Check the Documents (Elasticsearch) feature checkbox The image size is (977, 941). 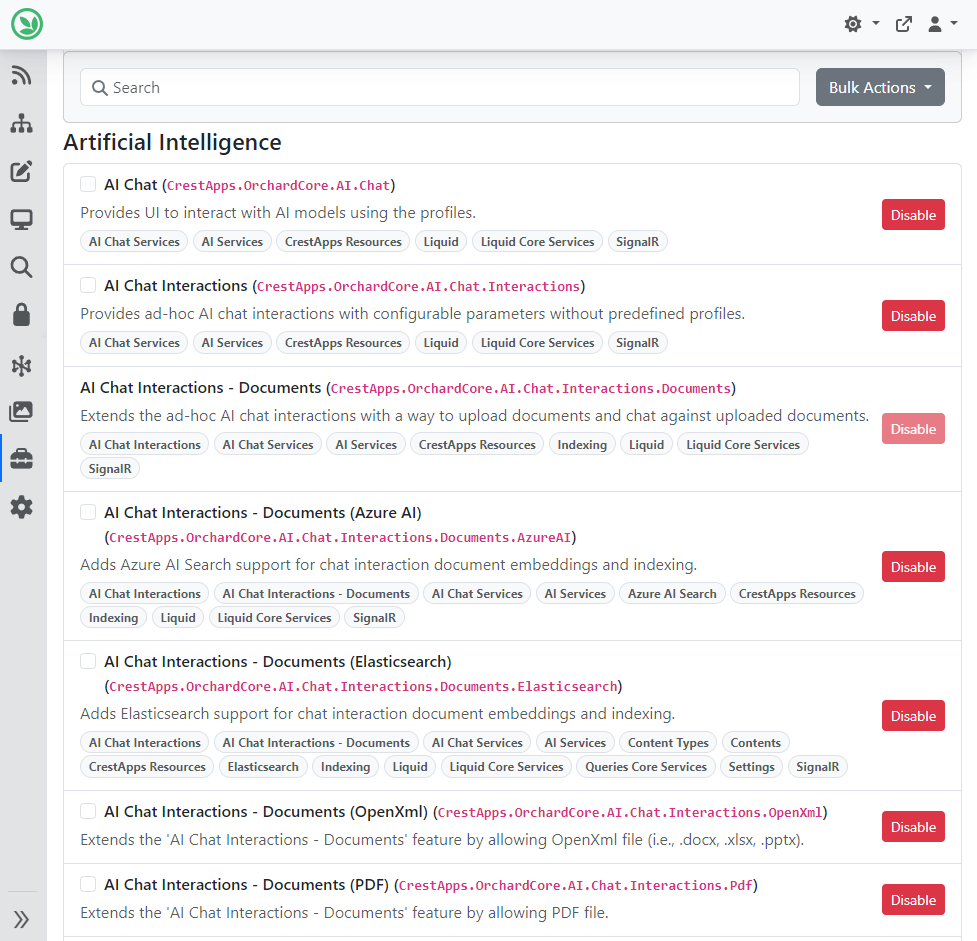coord(88,661)
